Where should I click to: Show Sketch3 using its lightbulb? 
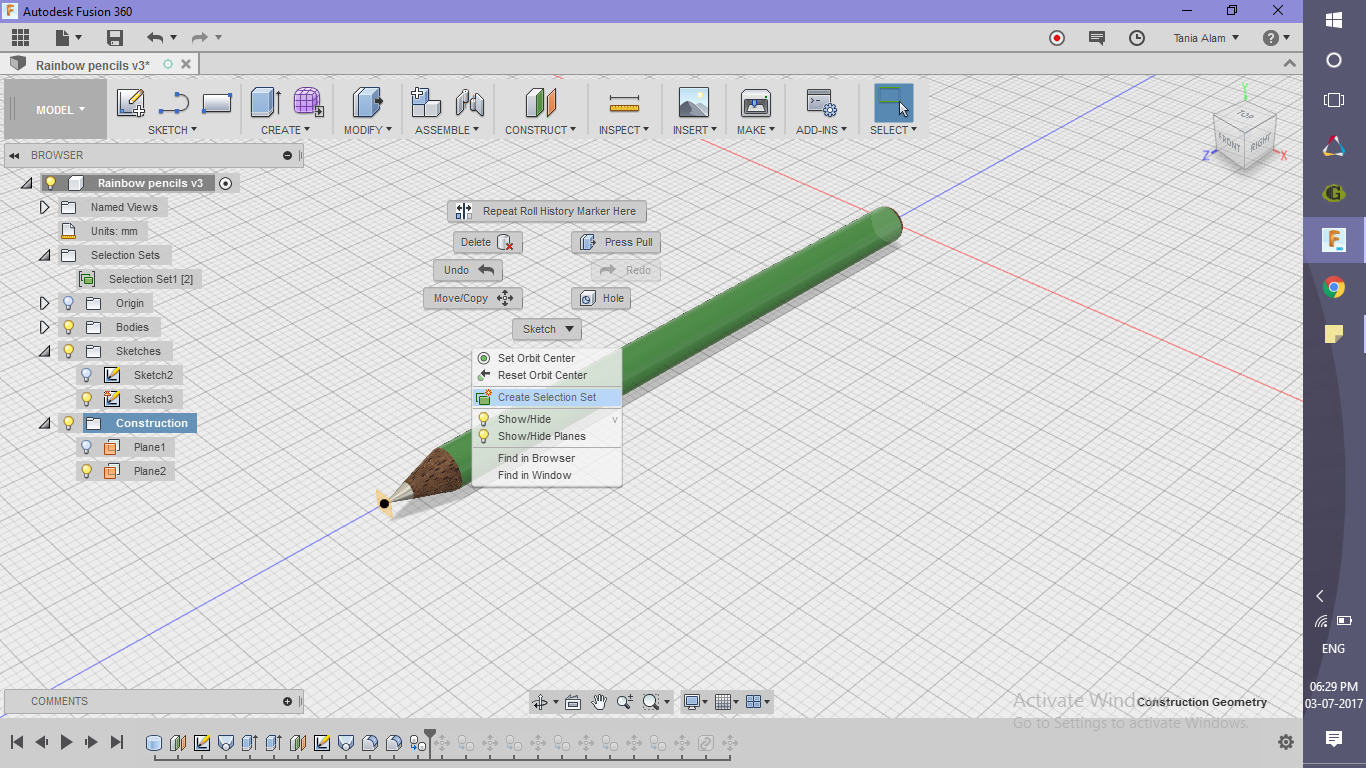(86, 399)
